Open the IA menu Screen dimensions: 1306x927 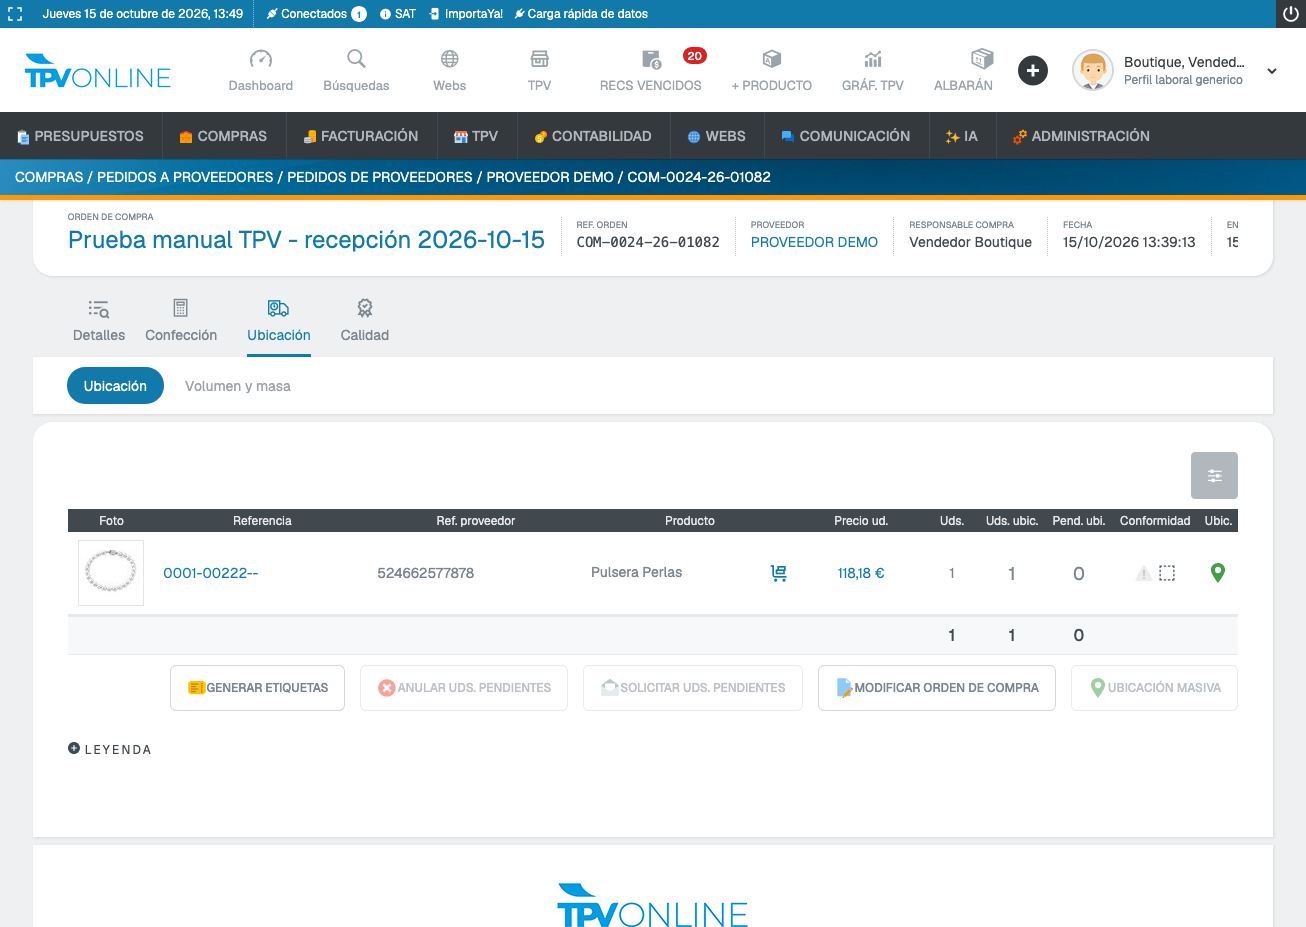(x=961, y=136)
